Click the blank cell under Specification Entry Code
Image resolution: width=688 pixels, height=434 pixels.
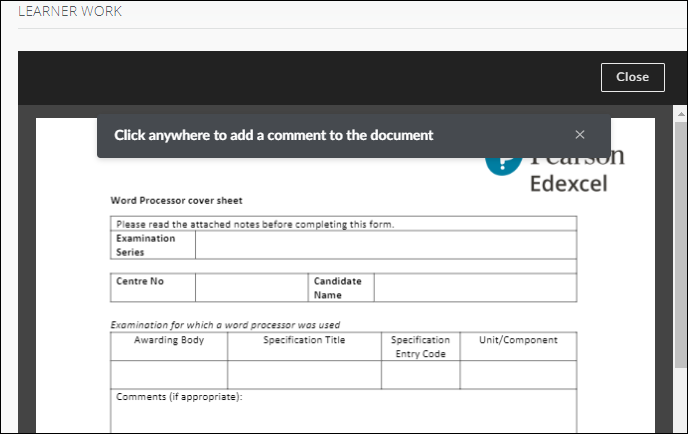tap(420, 375)
